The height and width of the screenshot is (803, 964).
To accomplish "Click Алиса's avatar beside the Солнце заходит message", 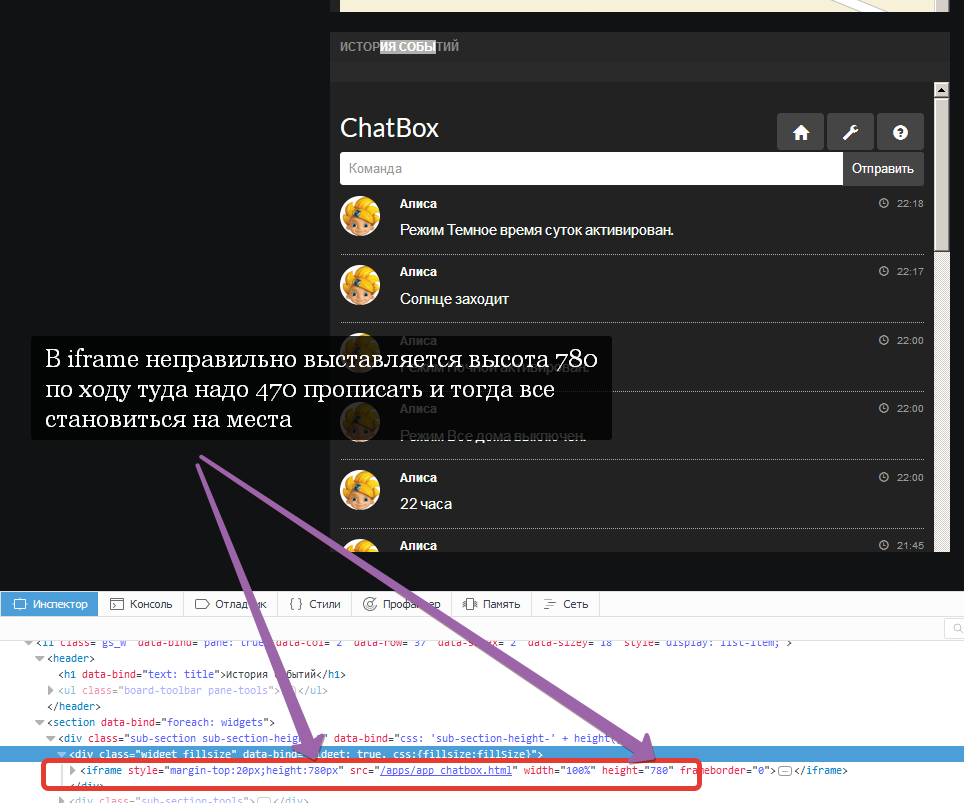I will (360, 284).
